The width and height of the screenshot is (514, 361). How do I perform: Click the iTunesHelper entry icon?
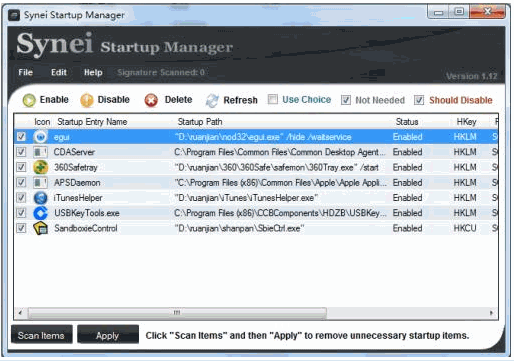(x=41, y=198)
